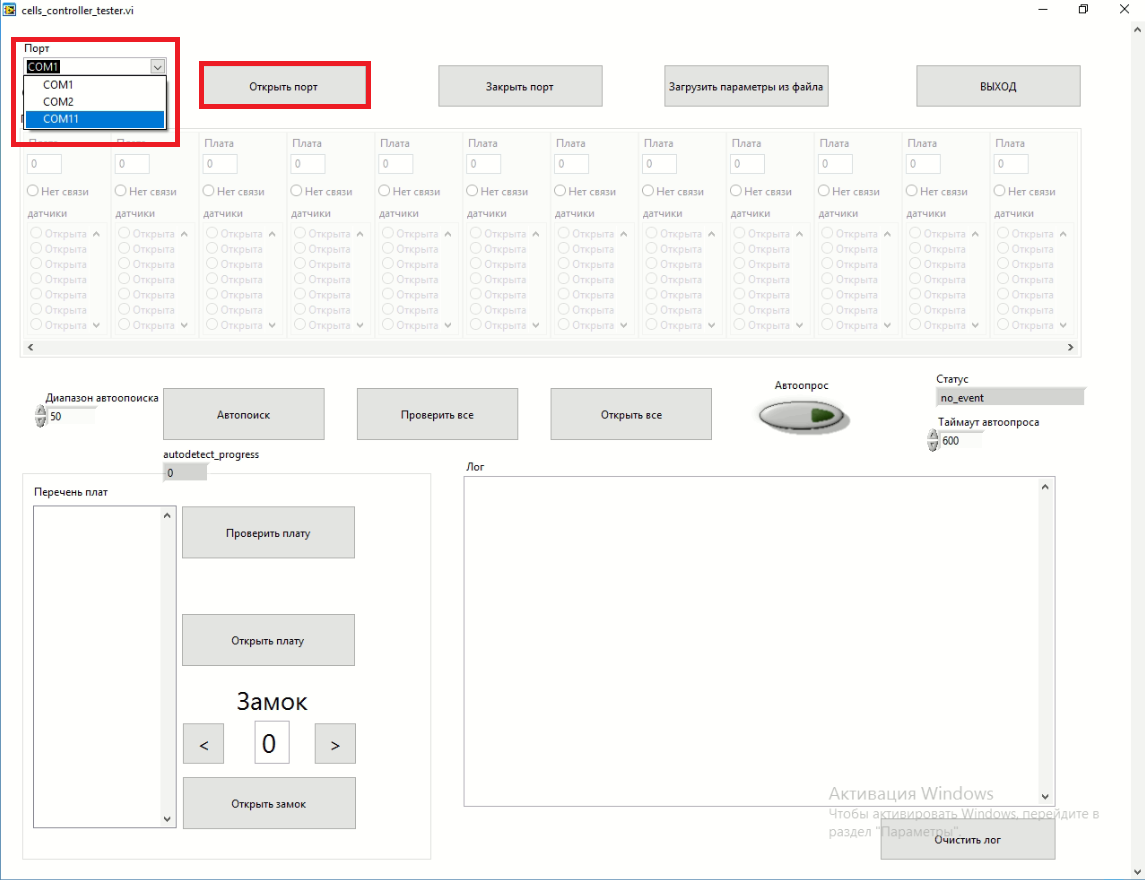1145x880 pixels.
Task: Click the Таймаут автоопроса stepper arrows
Action: [933, 440]
